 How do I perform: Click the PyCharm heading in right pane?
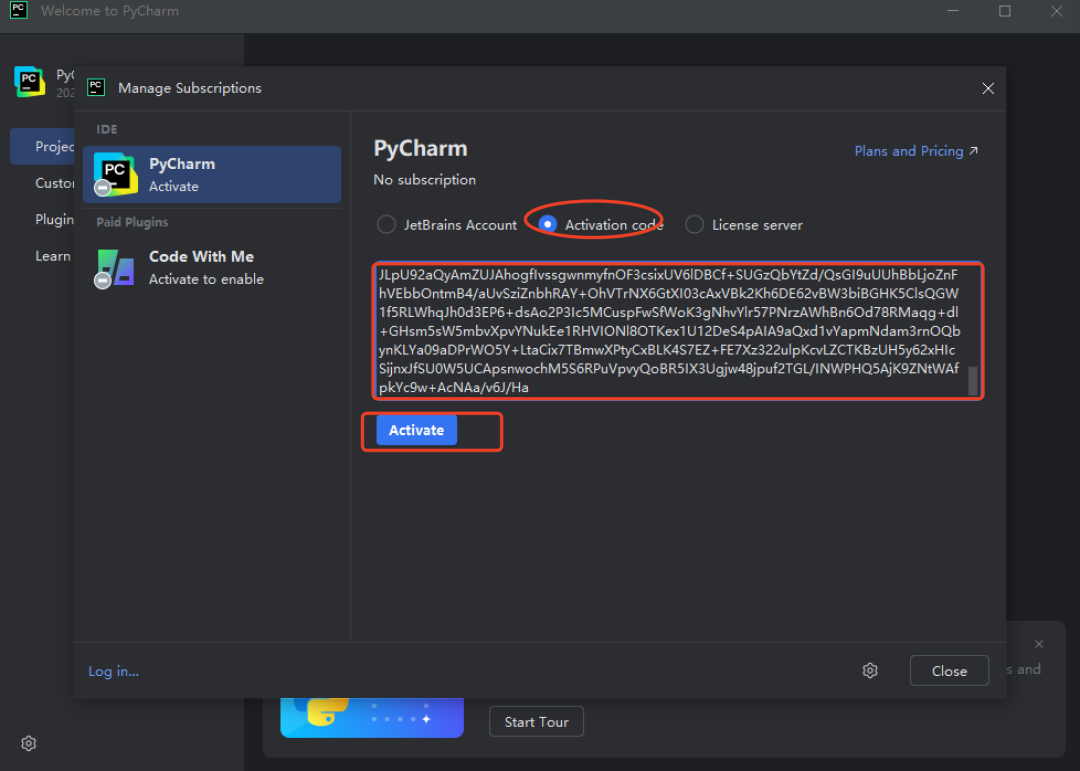point(420,148)
